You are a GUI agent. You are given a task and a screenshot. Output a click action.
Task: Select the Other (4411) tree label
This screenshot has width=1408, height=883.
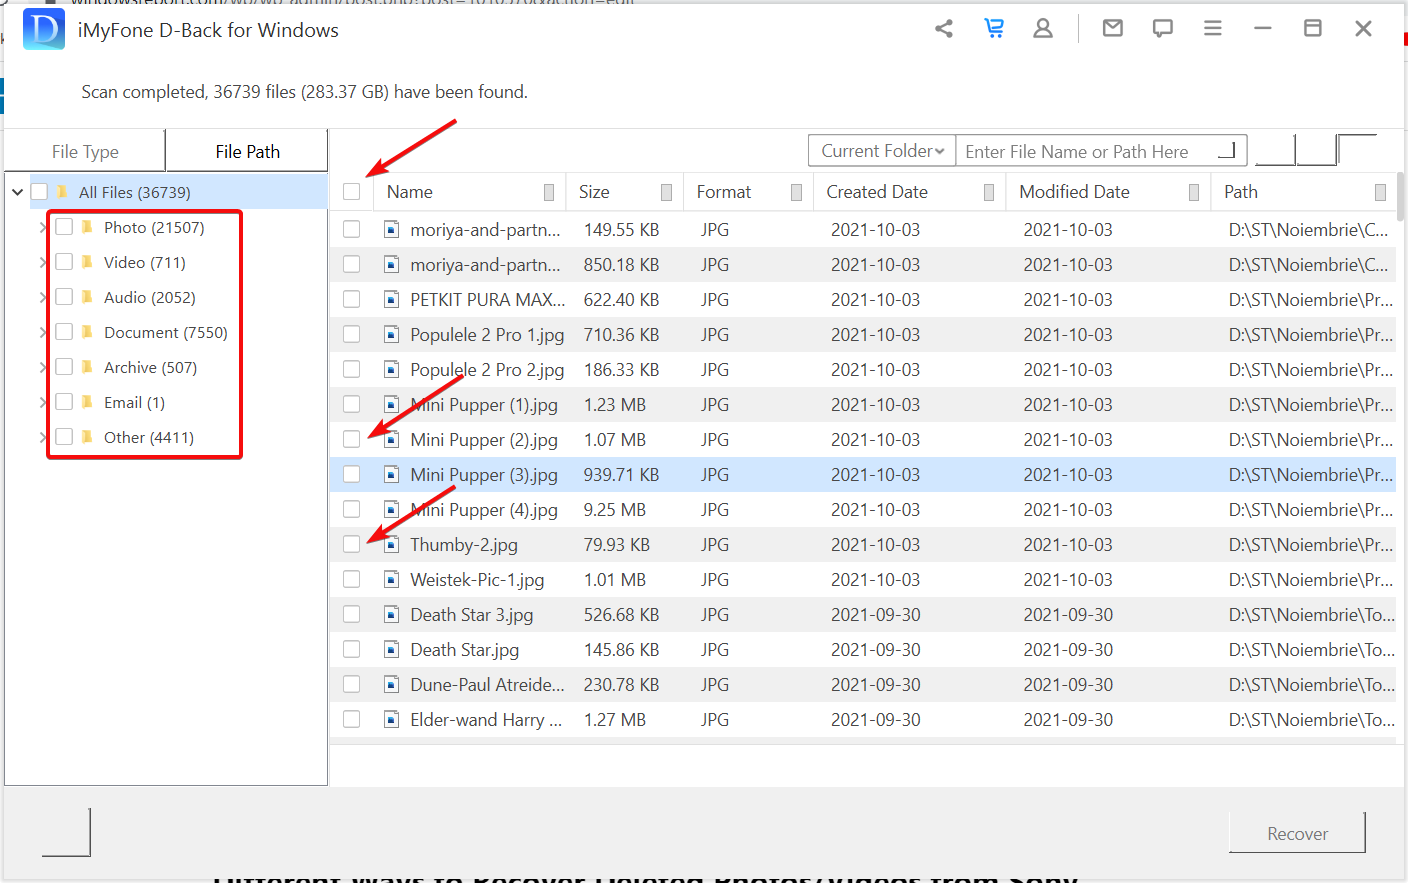(x=149, y=437)
